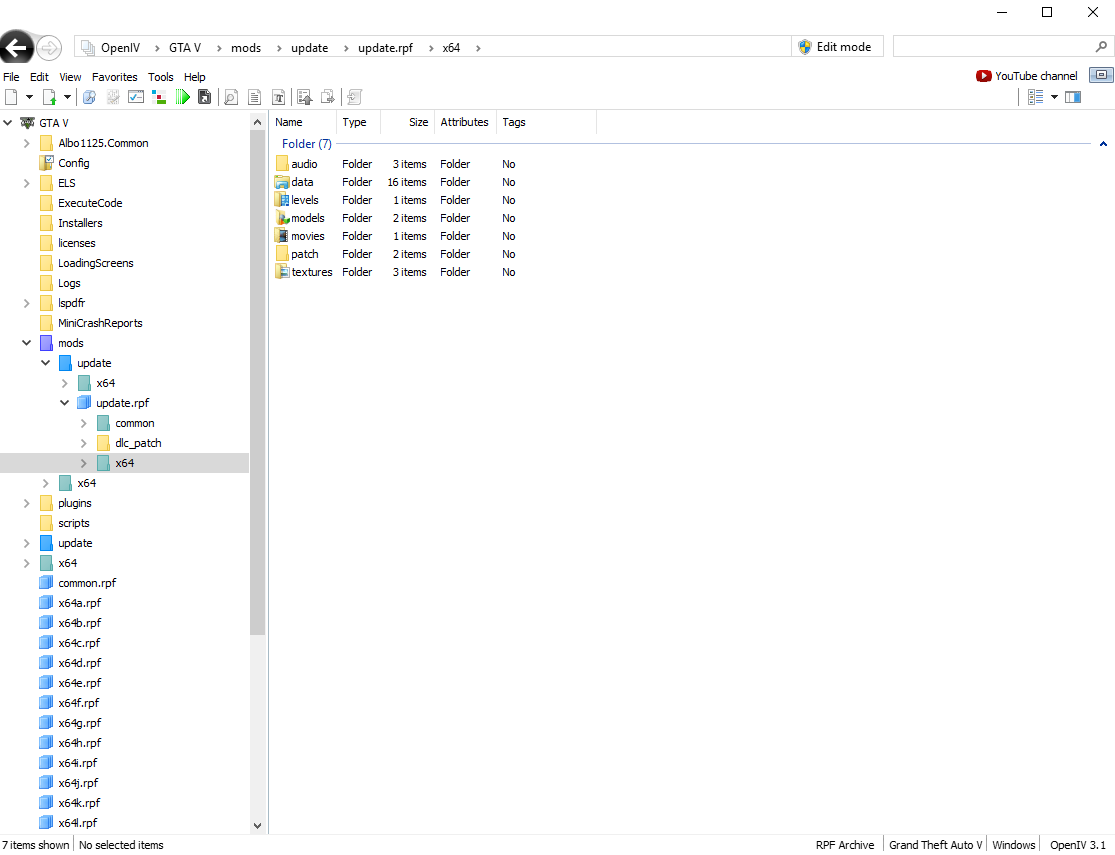Image resolution: width=1115 pixels, height=855 pixels.
Task: Go back with the Back arrow button
Action: [17, 48]
